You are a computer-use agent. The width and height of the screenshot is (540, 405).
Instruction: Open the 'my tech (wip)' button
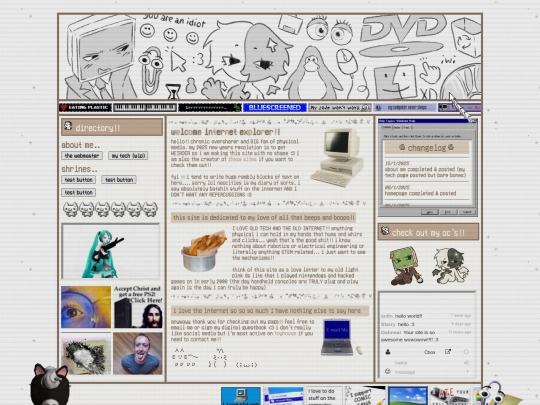coord(128,156)
